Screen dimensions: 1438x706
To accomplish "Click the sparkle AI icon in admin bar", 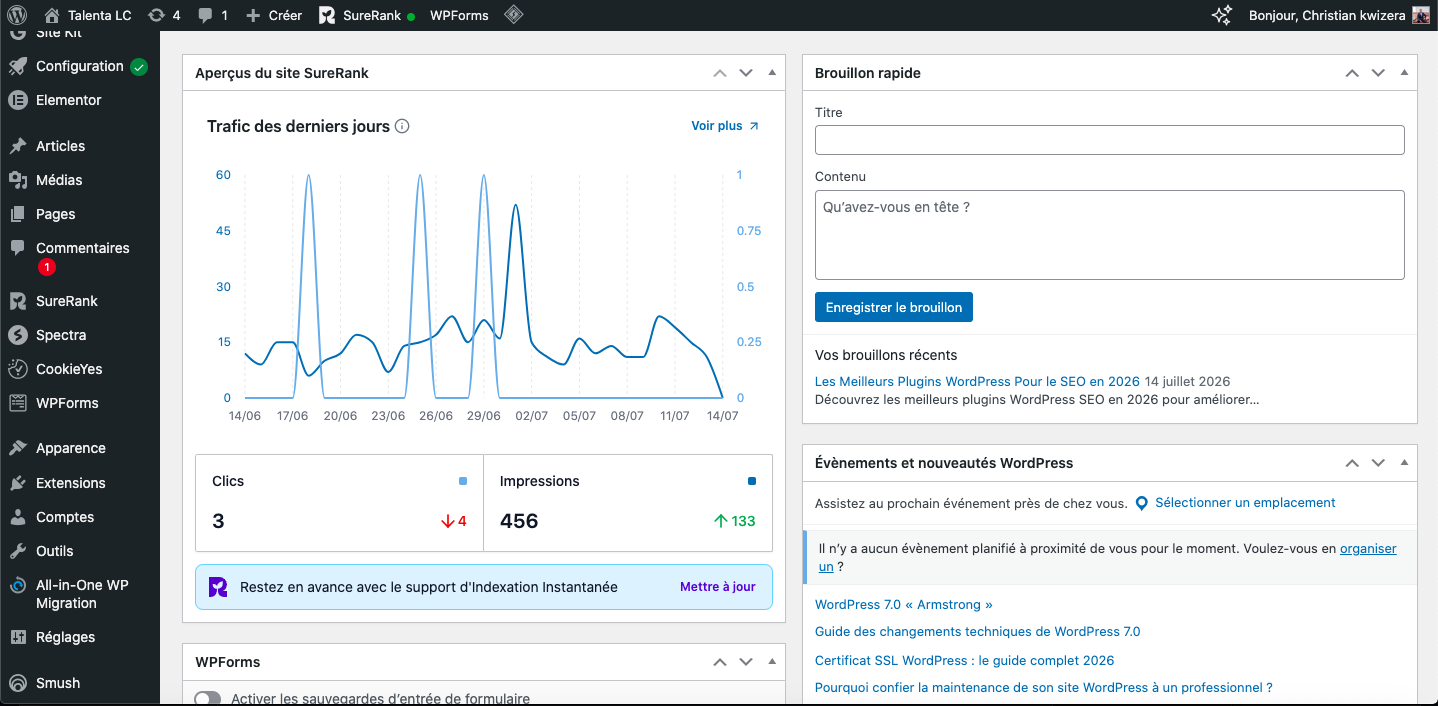I will (1221, 15).
